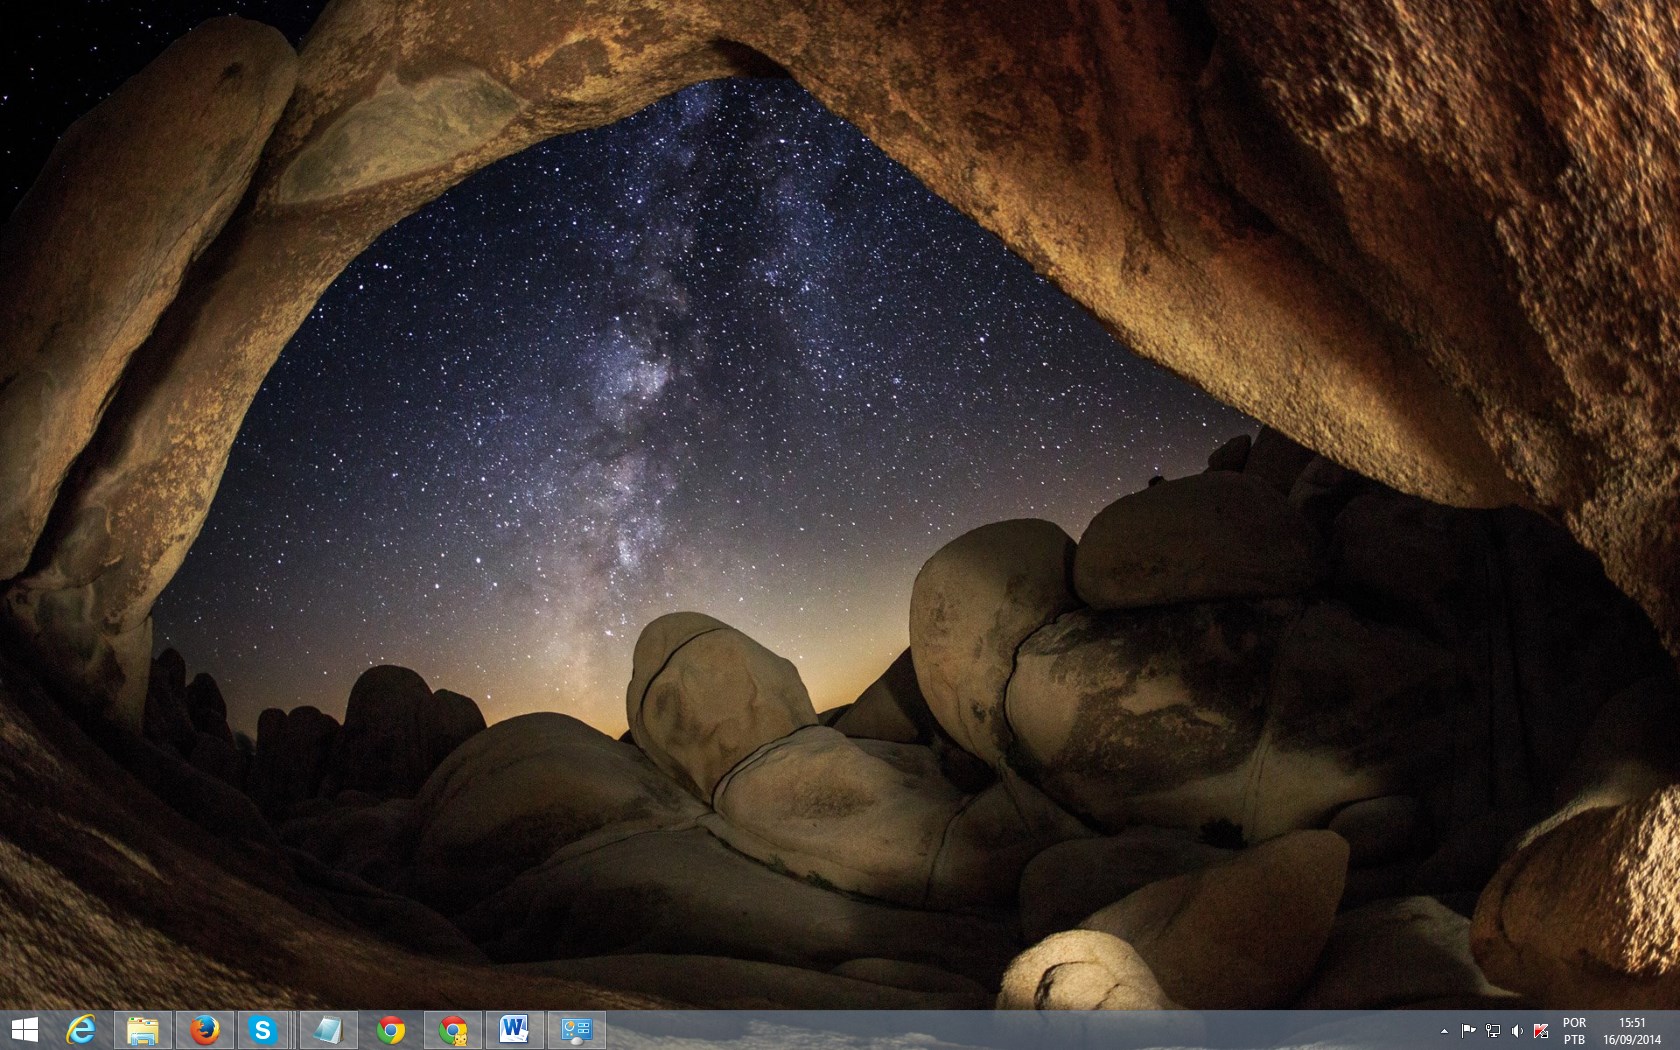Change the POR PTB input language

1574,1031
